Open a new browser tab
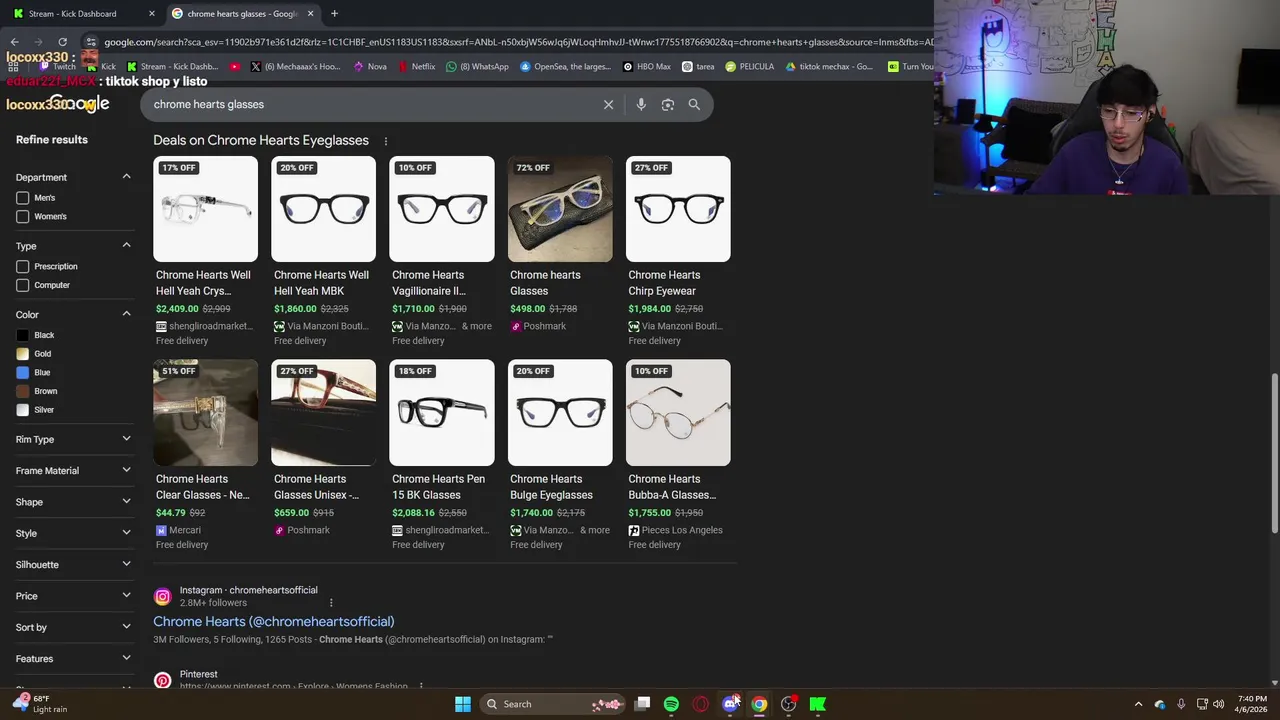The height and width of the screenshot is (720, 1280). pos(334,13)
